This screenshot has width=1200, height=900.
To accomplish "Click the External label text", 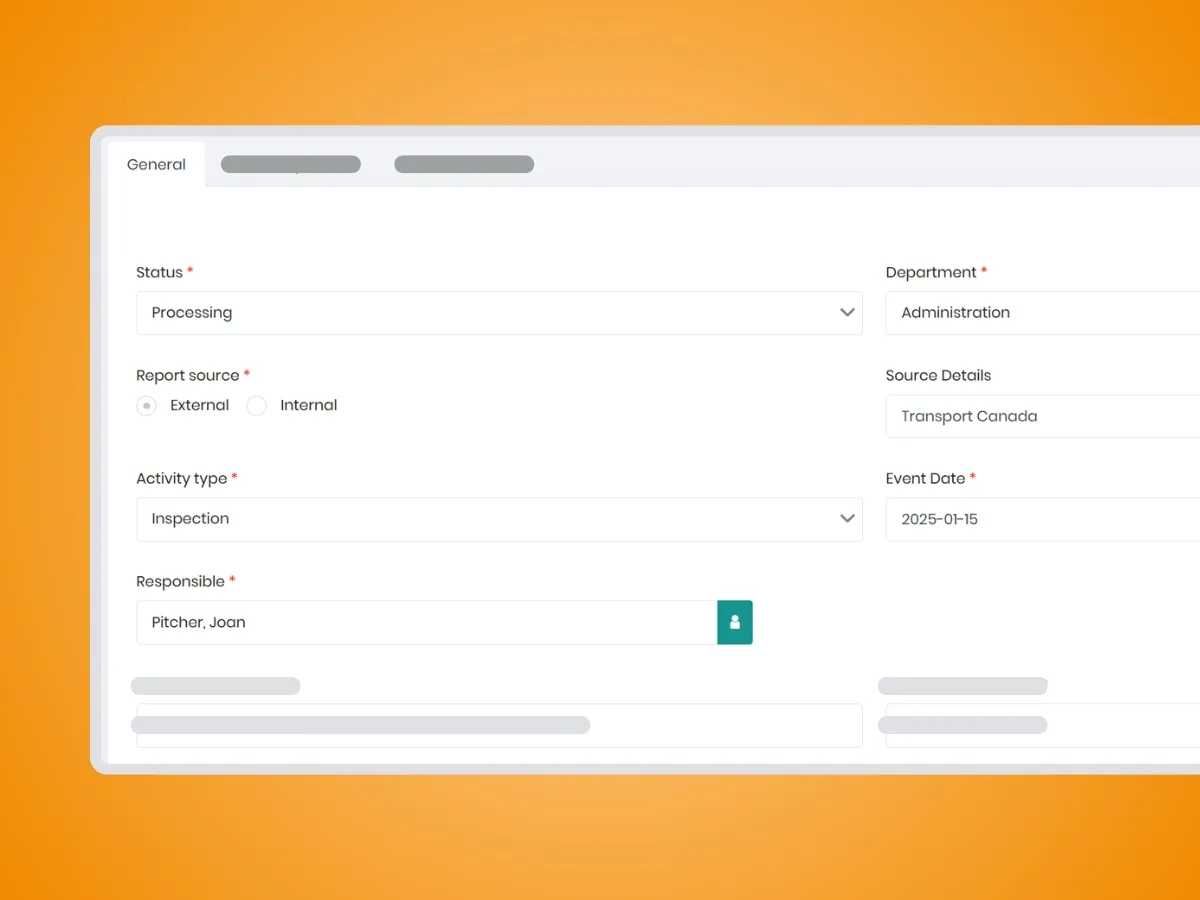I will 199,405.
